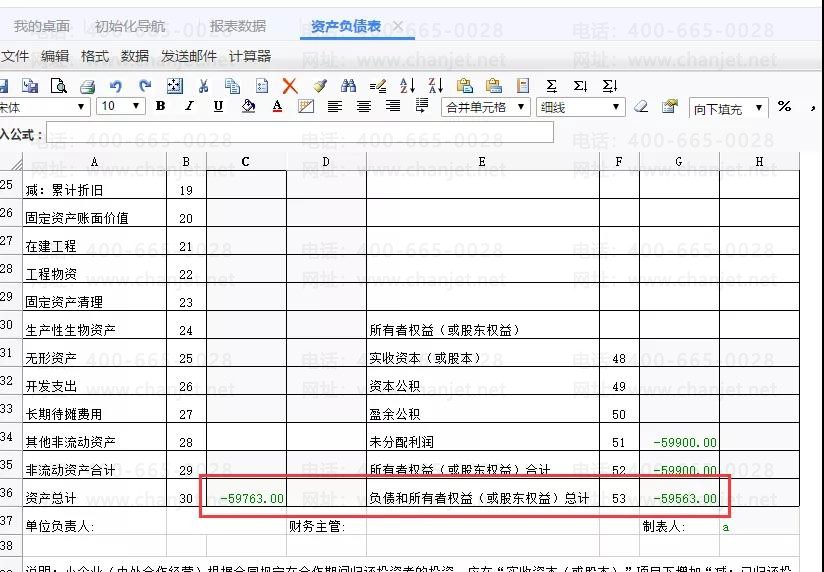Image resolution: width=824 pixels, height=572 pixels.
Task: Open the 计算器 menu
Action: (250, 56)
